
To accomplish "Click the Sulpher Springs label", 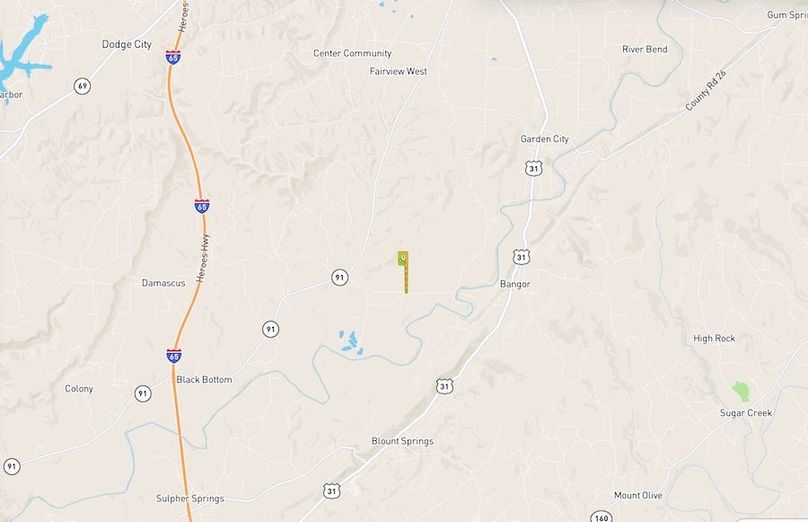I will [x=190, y=499].
